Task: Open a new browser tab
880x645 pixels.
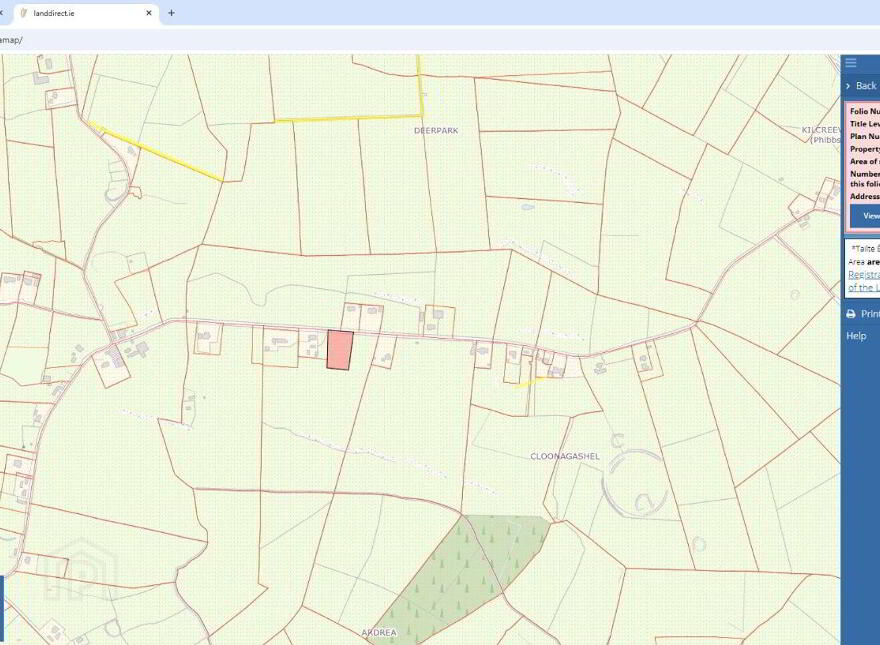Action: pyautogui.click(x=171, y=13)
